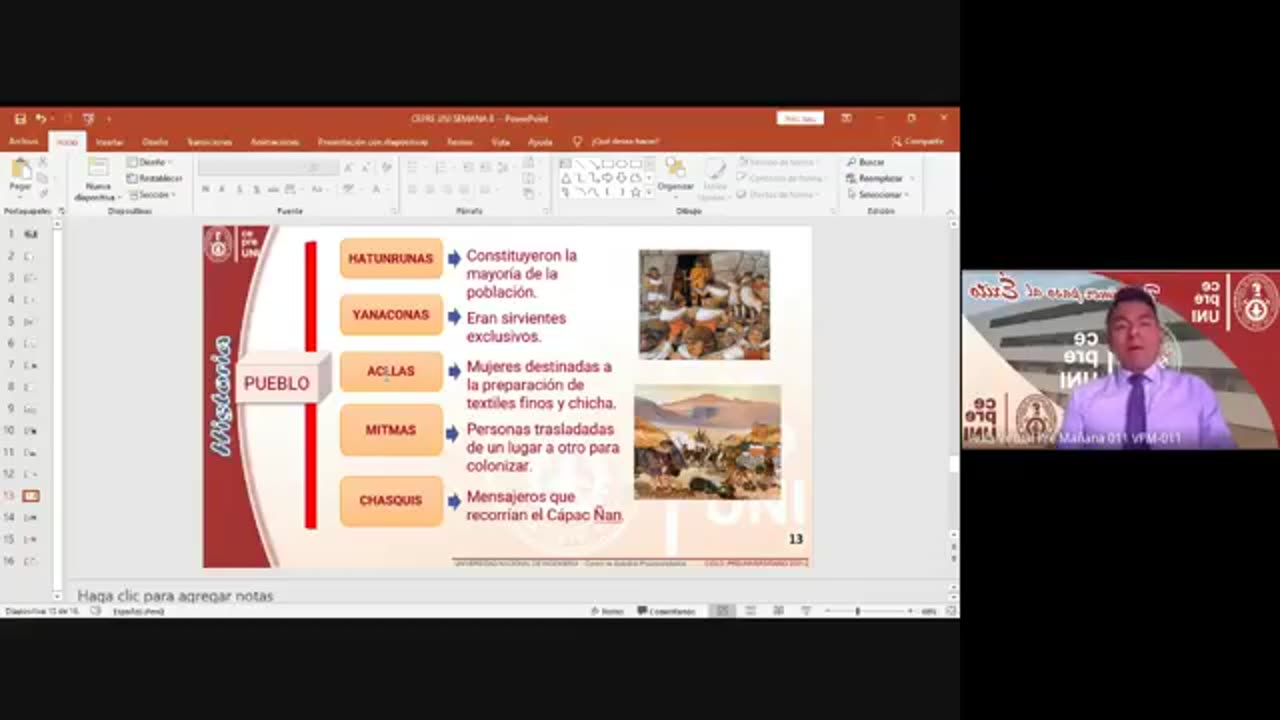1280x720 pixels.
Task: Toggle italic formatting (K)
Action: 222,189
